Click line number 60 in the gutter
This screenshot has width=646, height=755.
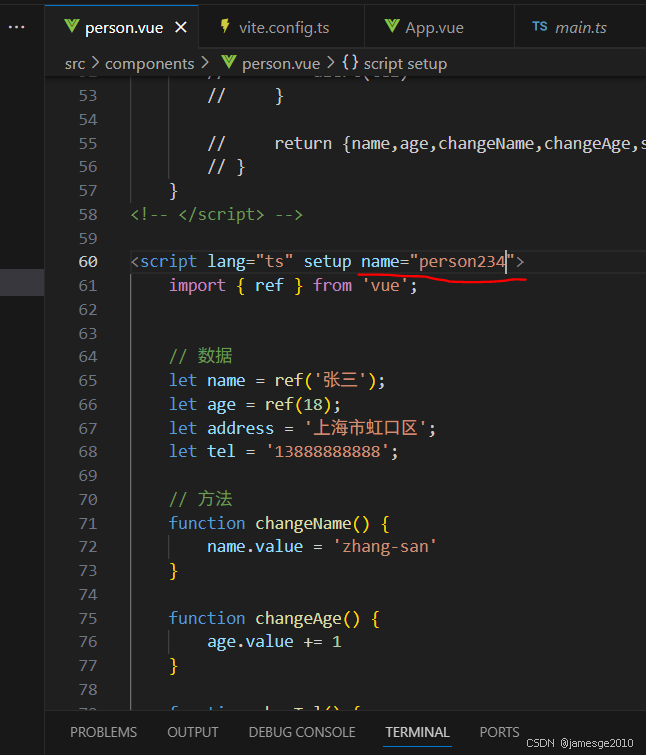(88, 262)
